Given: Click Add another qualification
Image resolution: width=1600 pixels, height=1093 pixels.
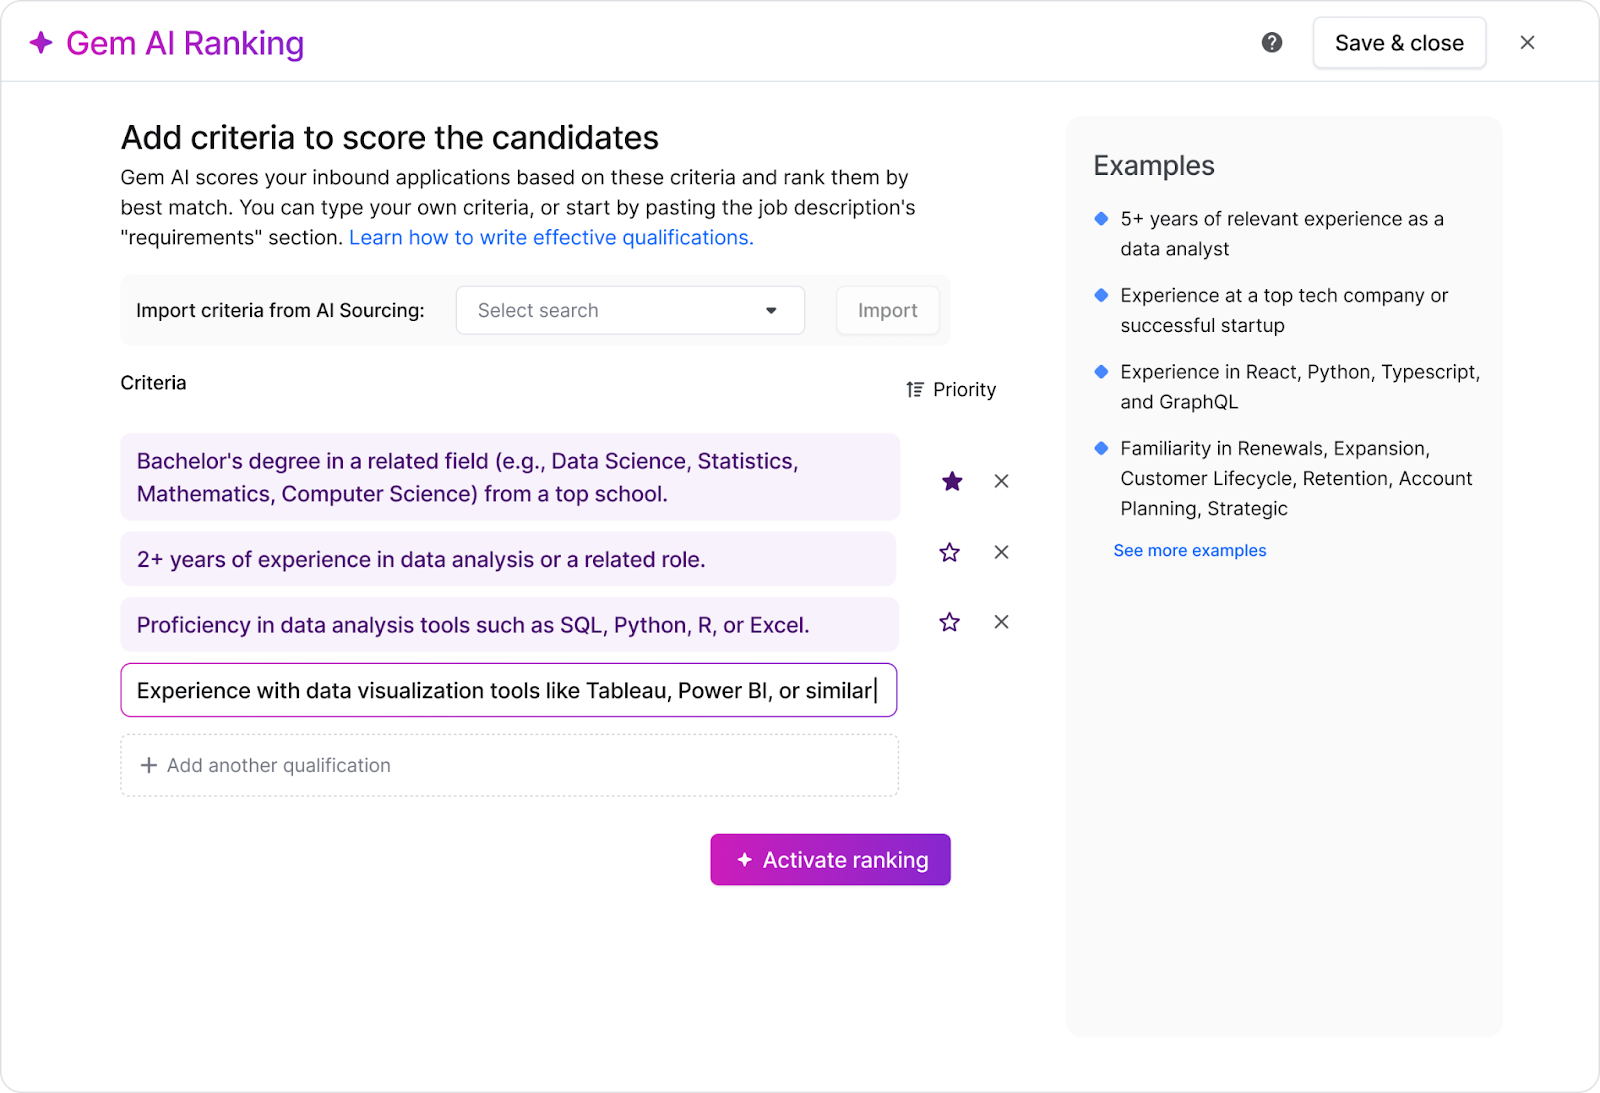Looking at the screenshot, I should [510, 766].
